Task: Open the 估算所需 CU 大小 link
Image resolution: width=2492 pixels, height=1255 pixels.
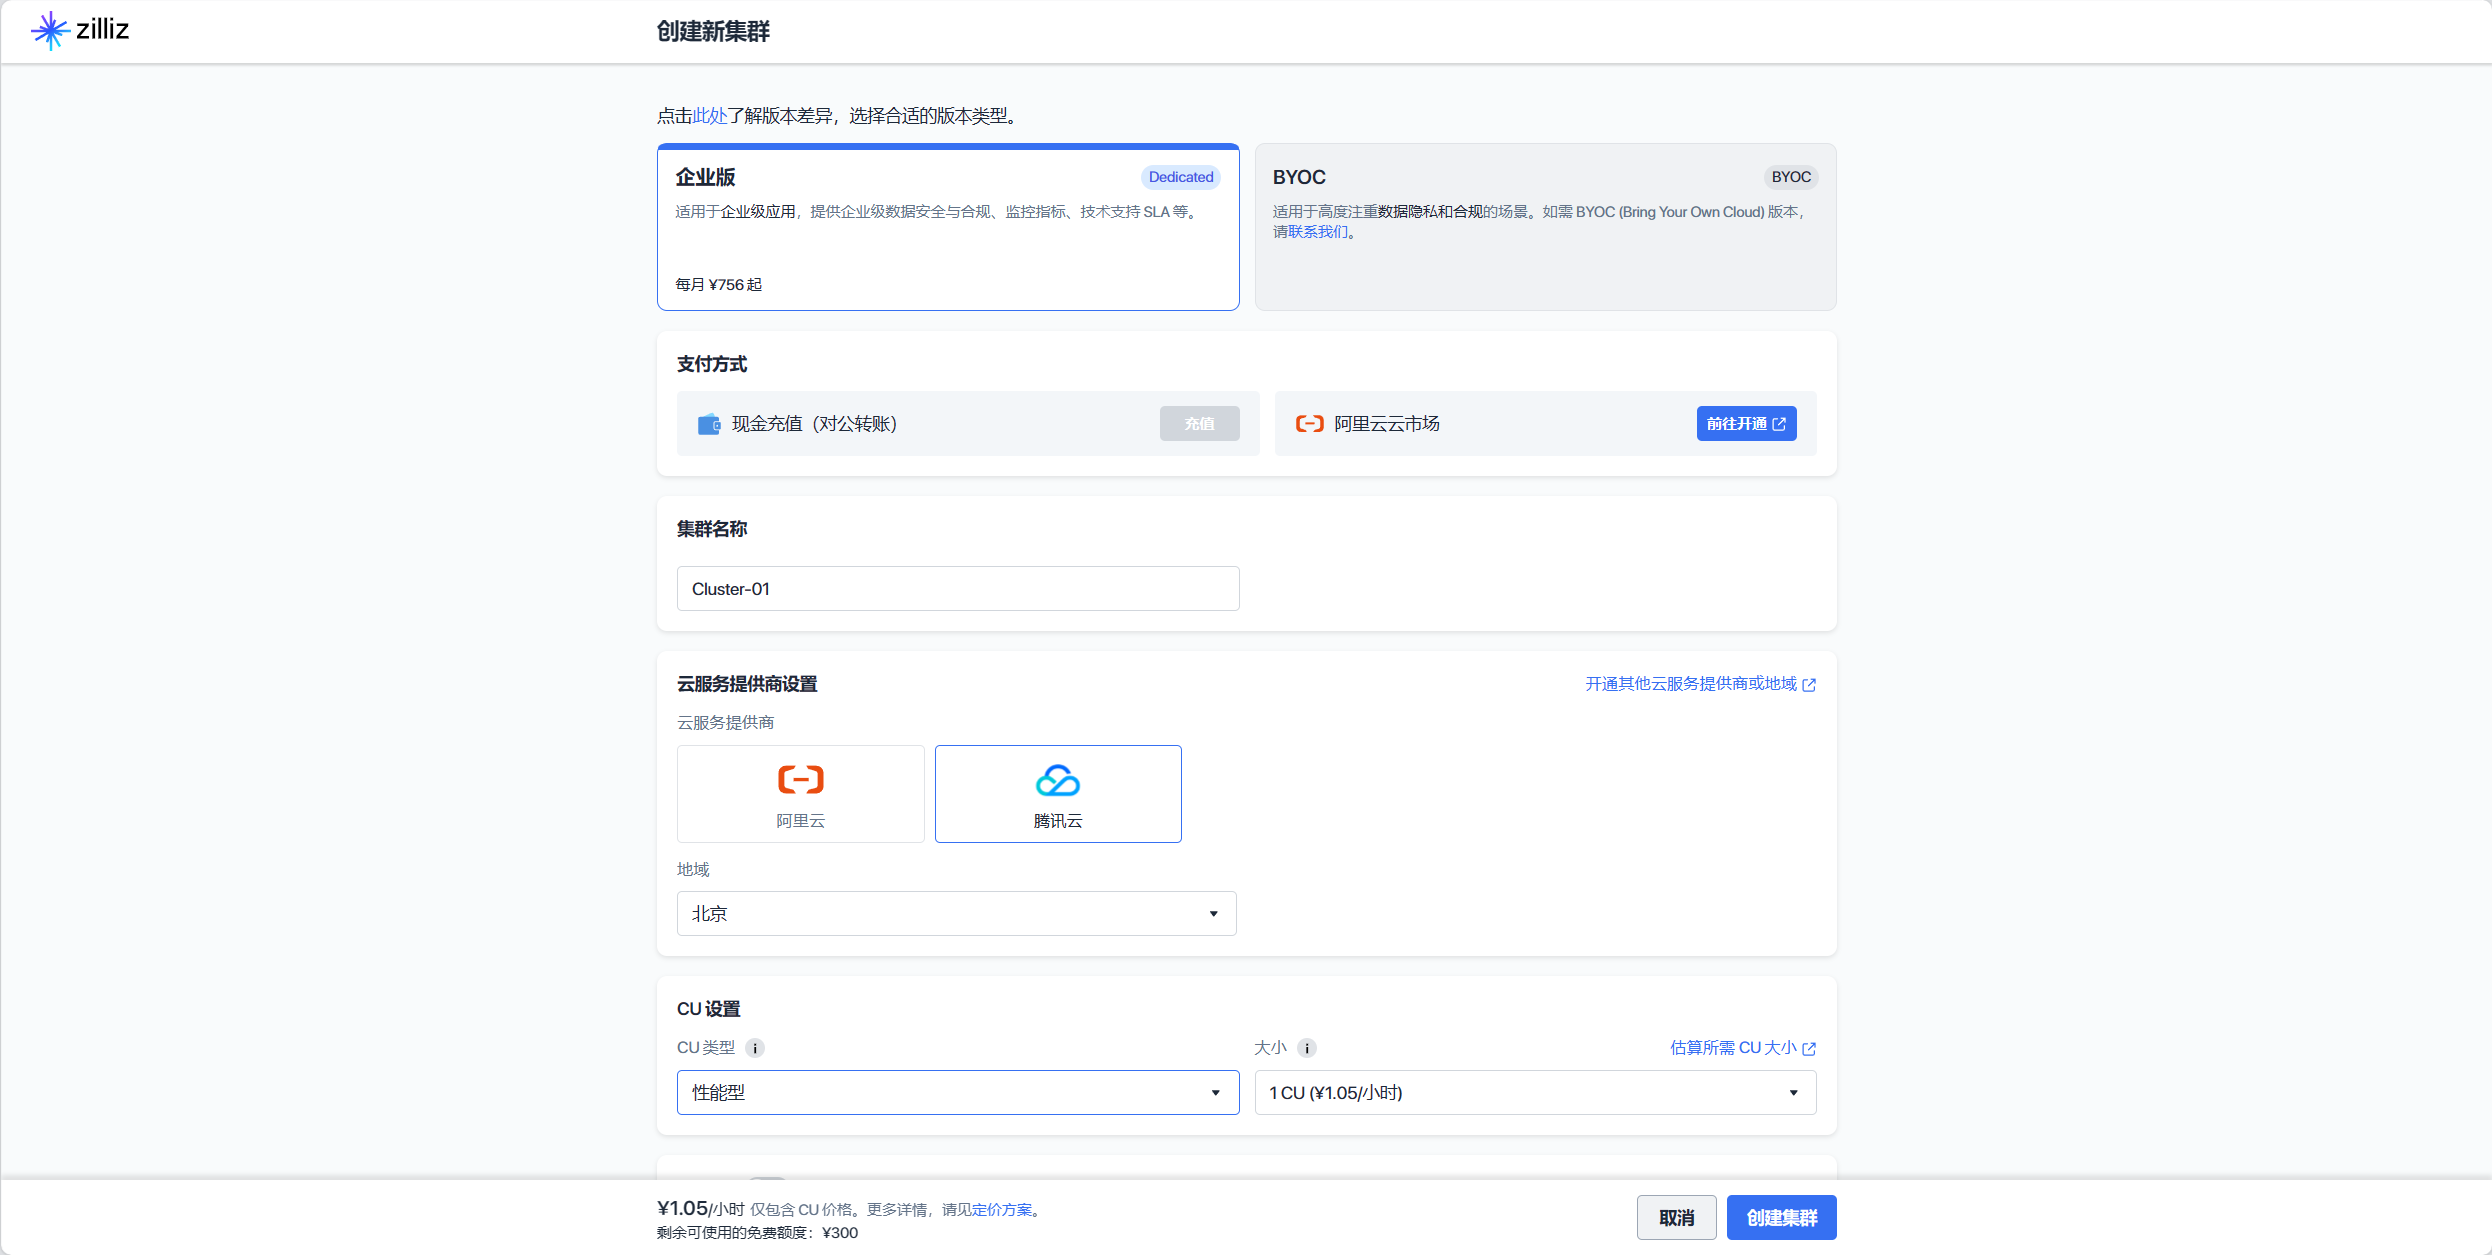Action: coord(1743,1048)
